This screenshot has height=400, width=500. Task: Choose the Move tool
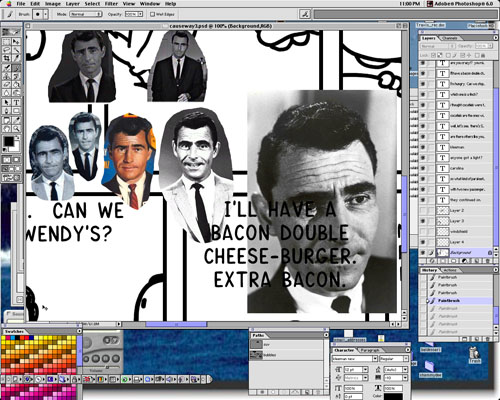(x=16, y=41)
